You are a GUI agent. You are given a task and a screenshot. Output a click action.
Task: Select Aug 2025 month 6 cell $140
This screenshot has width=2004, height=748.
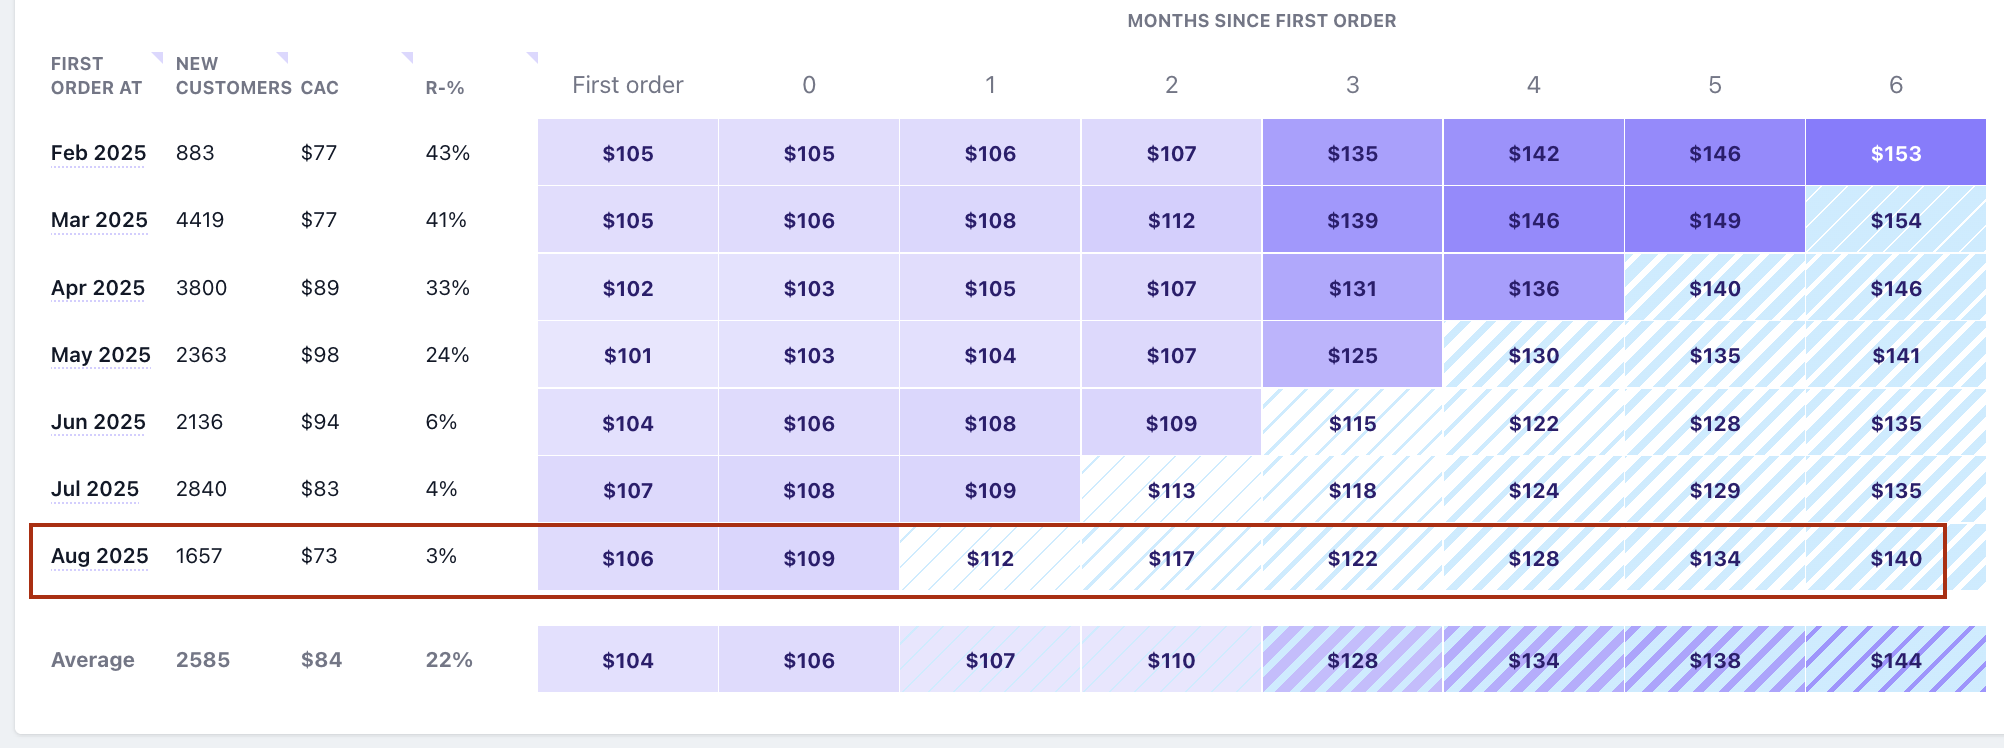click(x=1896, y=558)
